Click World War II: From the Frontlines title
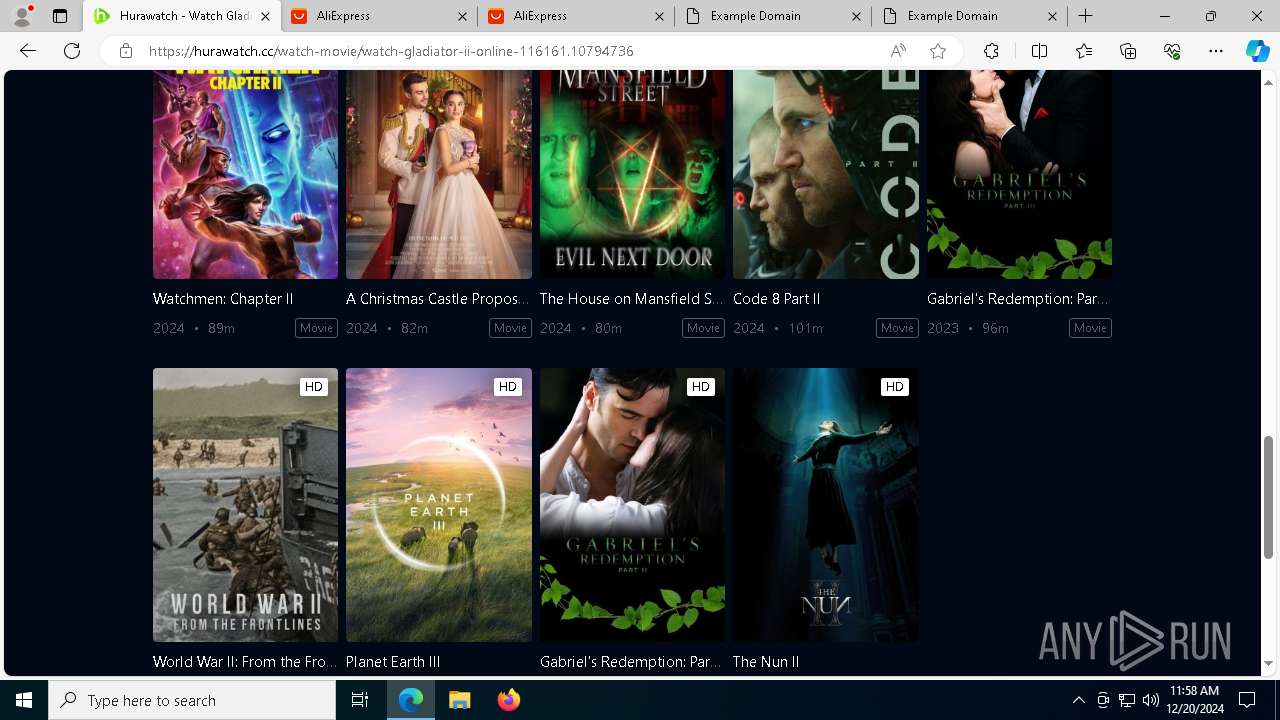Image resolution: width=1280 pixels, height=720 pixels. pyautogui.click(x=245, y=662)
